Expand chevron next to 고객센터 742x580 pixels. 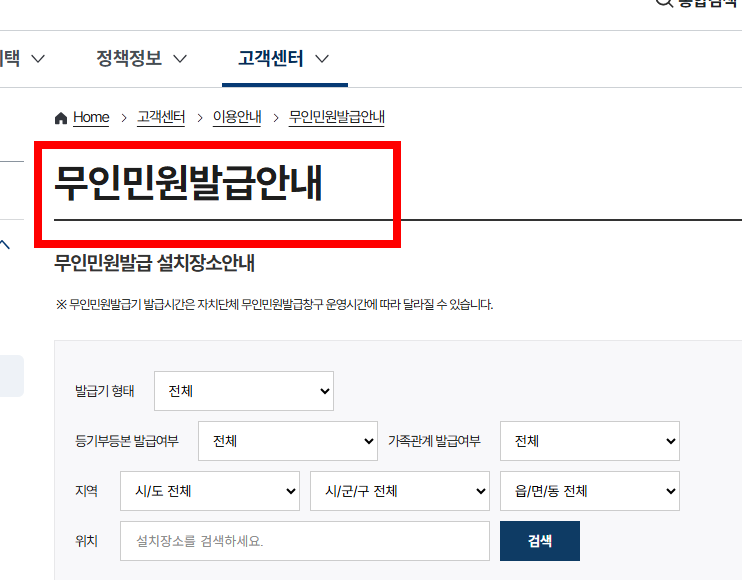tap(322, 59)
